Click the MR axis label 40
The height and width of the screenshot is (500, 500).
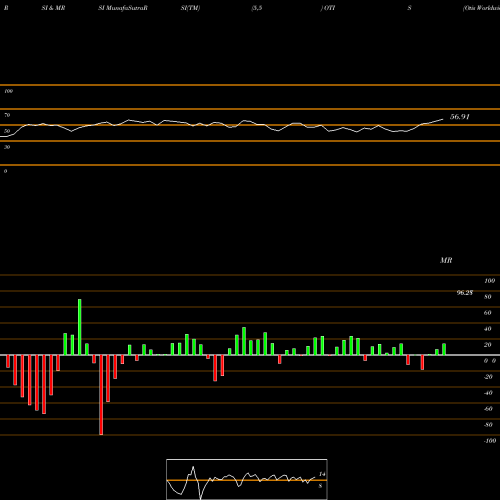click(488, 329)
